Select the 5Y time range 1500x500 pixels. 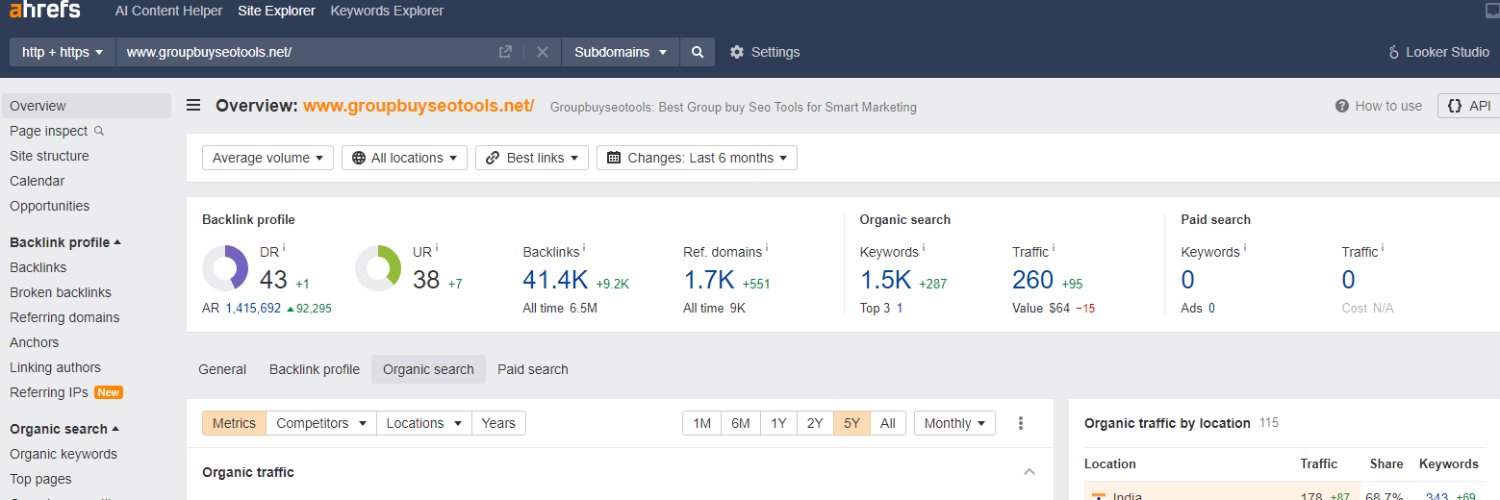[x=852, y=423]
